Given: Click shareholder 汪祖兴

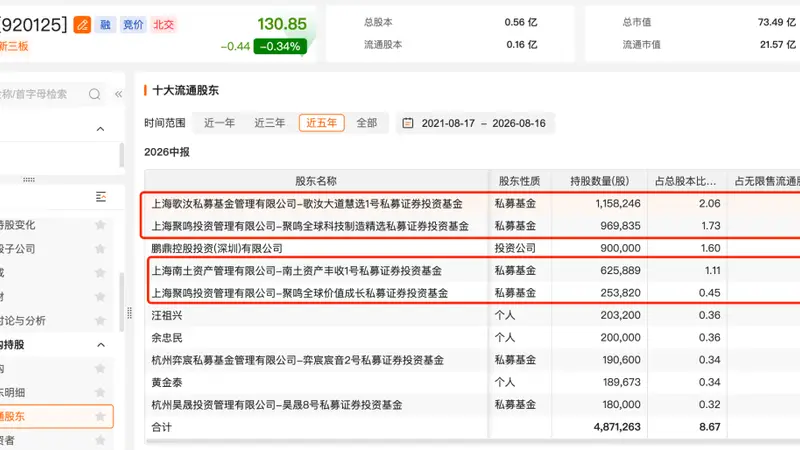Looking at the screenshot, I should [x=167, y=315].
